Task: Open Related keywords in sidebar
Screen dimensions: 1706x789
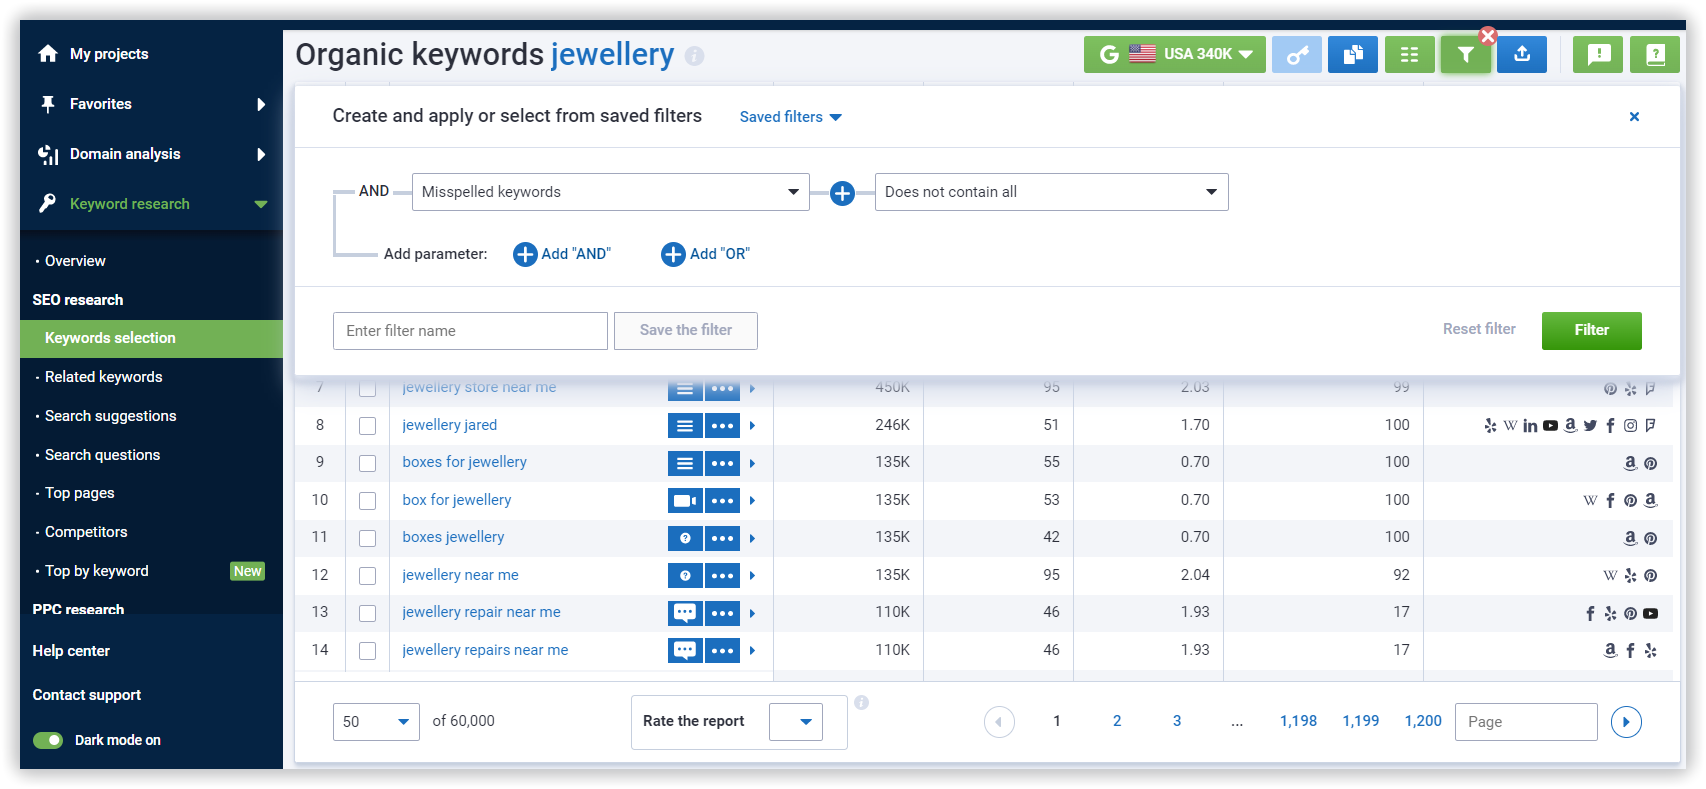Action: tap(103, 377)
